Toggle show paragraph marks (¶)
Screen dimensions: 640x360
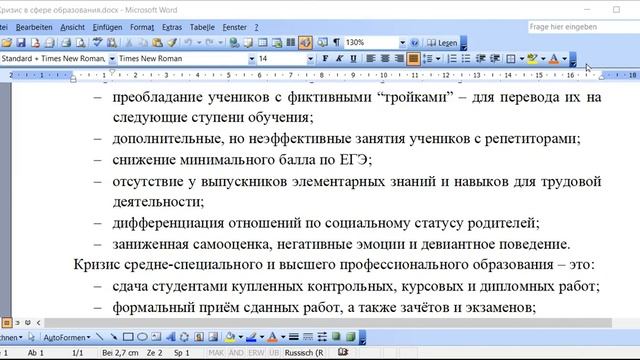pos(336,42)
